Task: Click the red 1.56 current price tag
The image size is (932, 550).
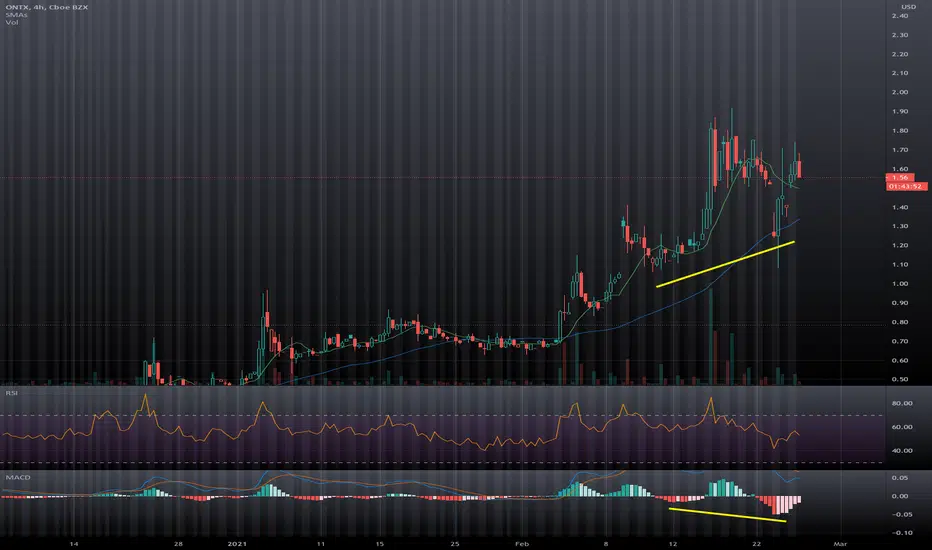Action: pos(900,177)
